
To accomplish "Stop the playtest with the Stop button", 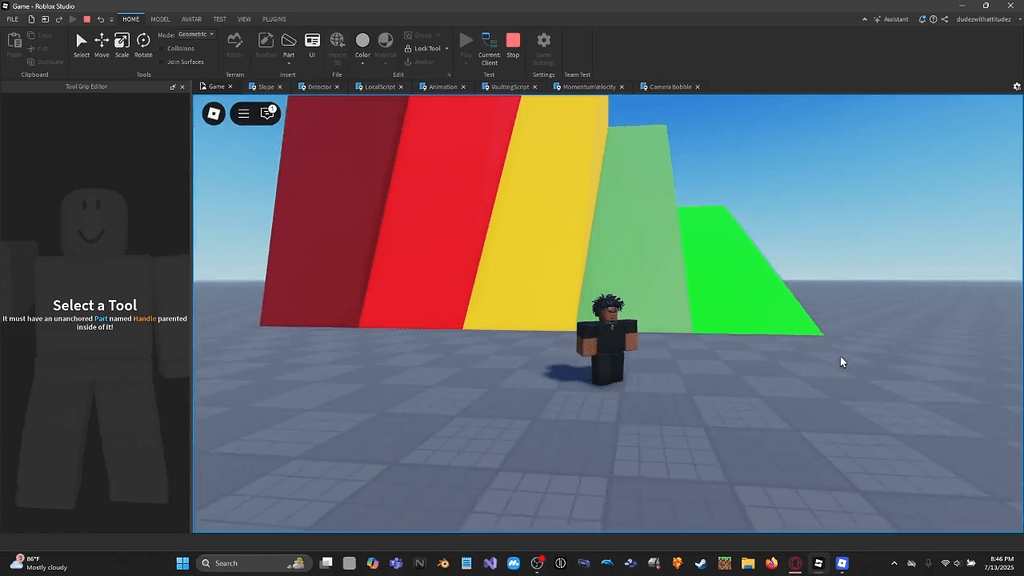I will click(512, 45).
